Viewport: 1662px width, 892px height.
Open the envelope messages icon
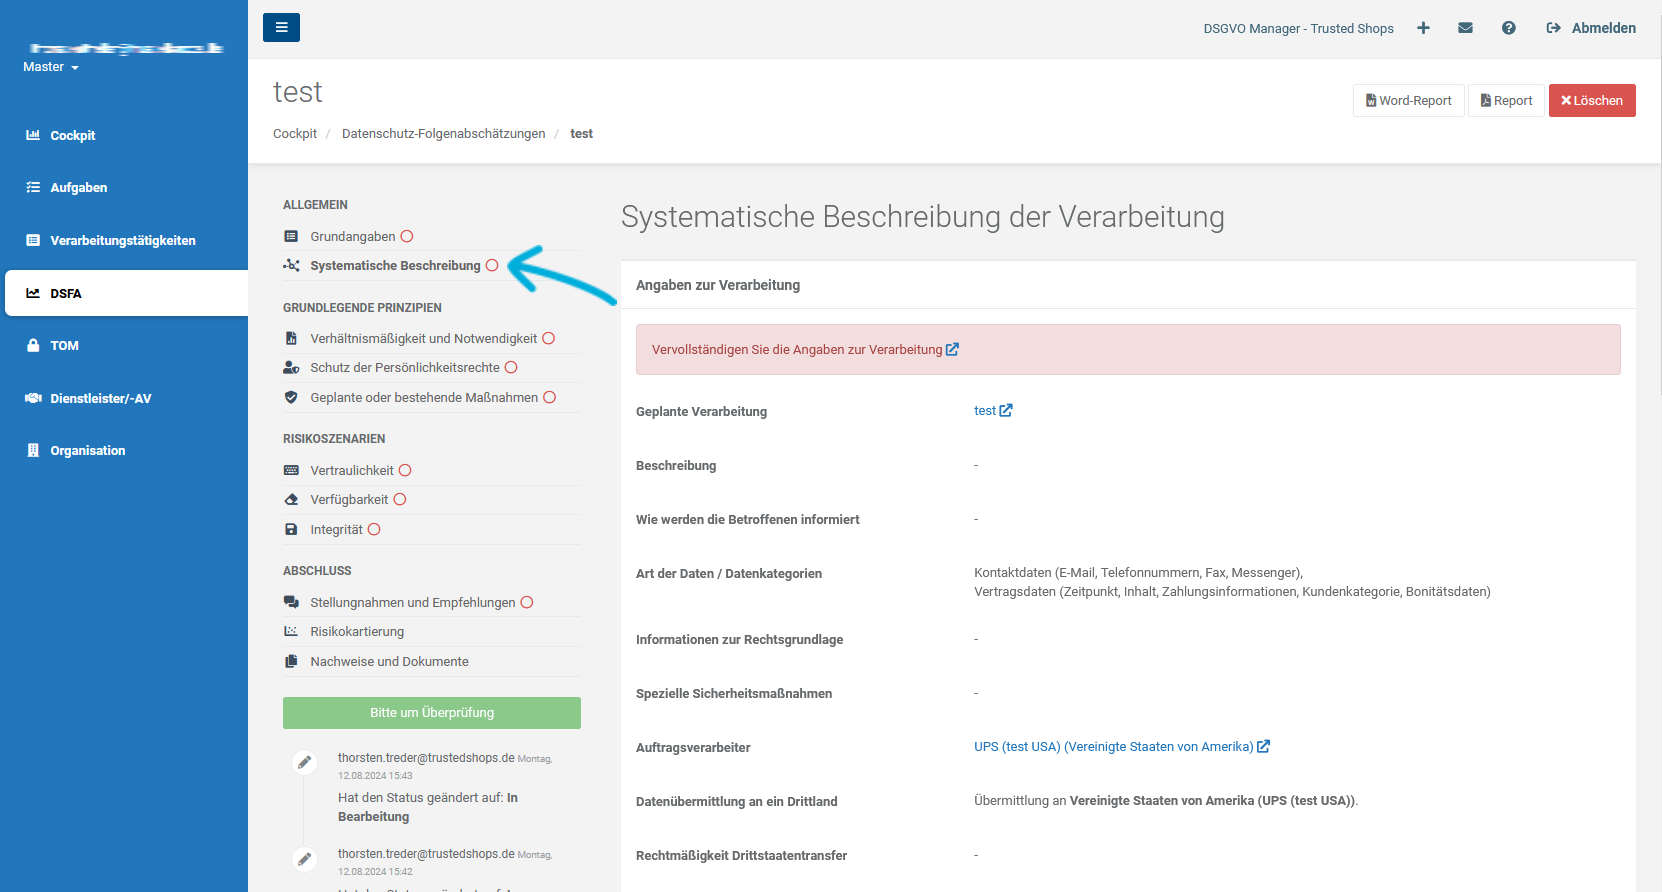pyautogui.click(x=1465, y=28)
